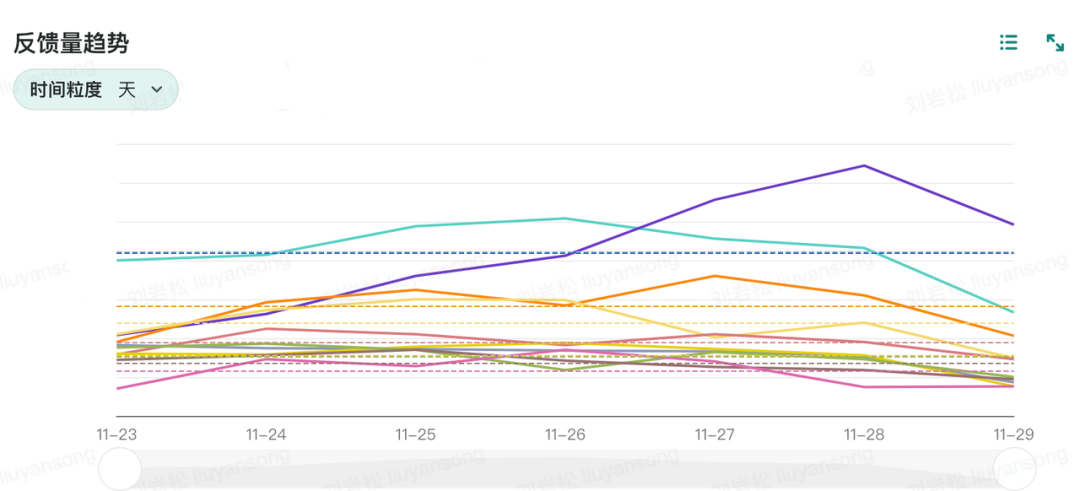The width and height of the screenshot is (1080, 491).
Task: Click the right range slider handle
Action: coord(1015,469)
